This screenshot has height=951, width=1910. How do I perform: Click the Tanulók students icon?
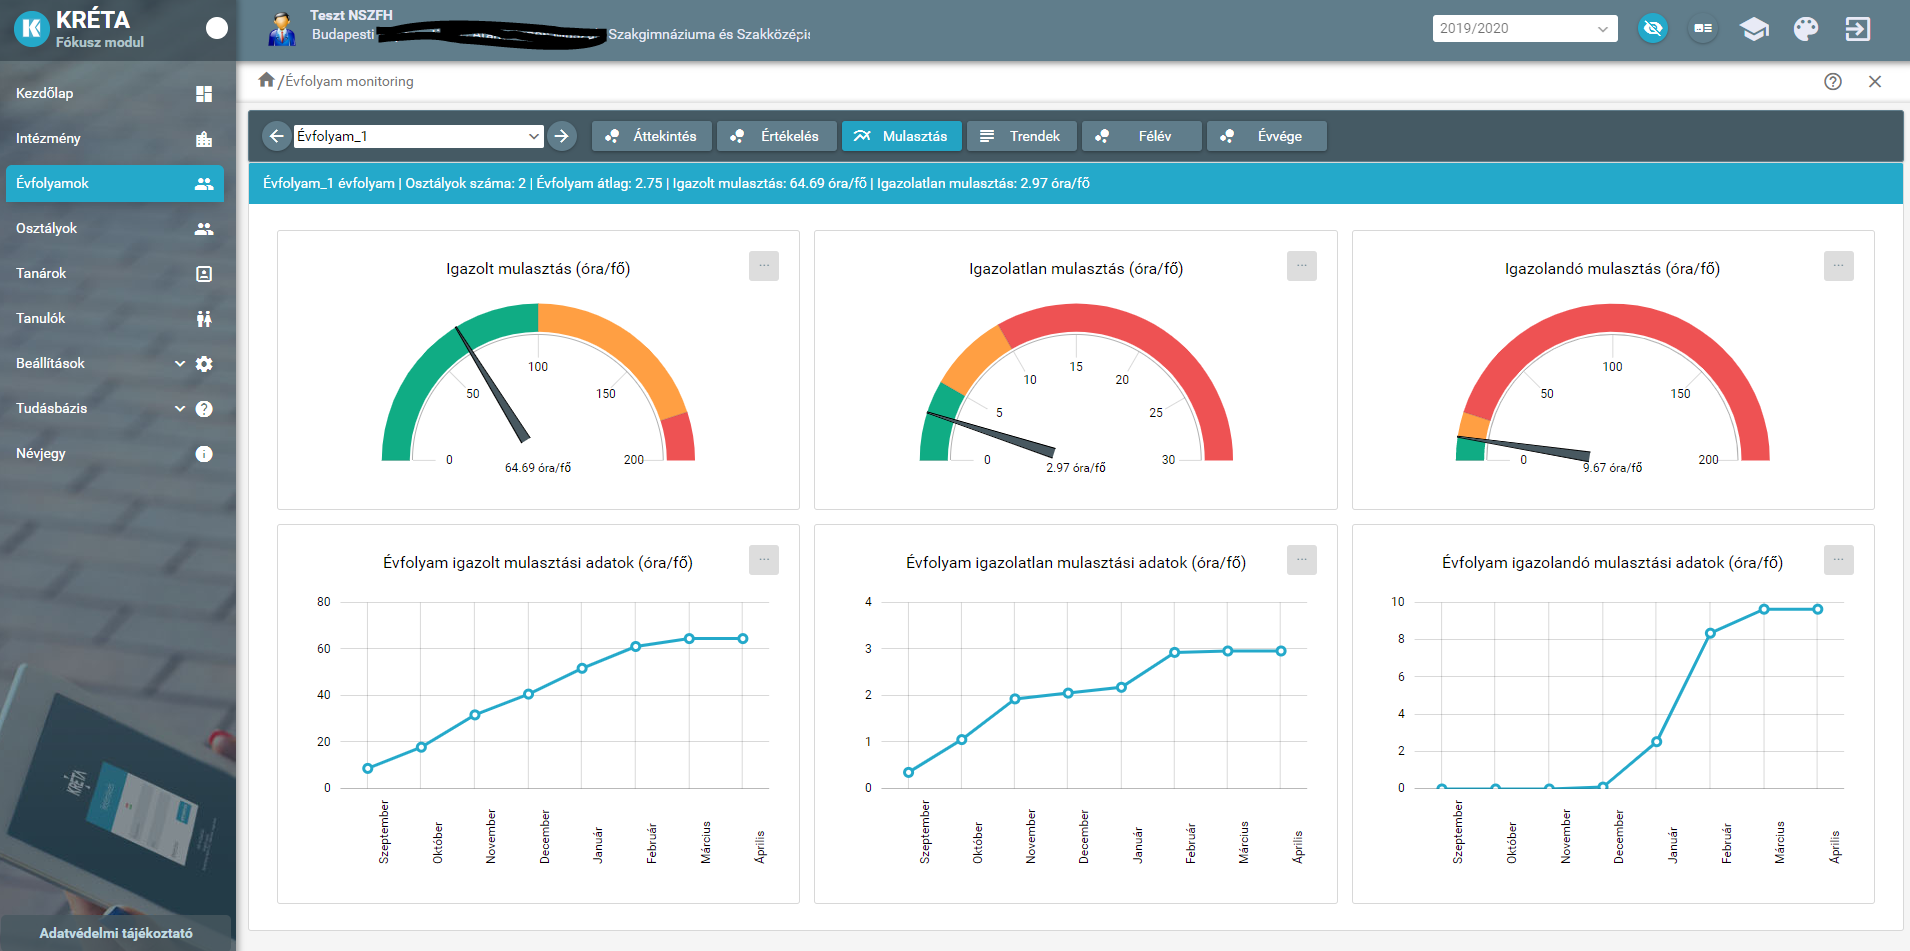point(204,319)
